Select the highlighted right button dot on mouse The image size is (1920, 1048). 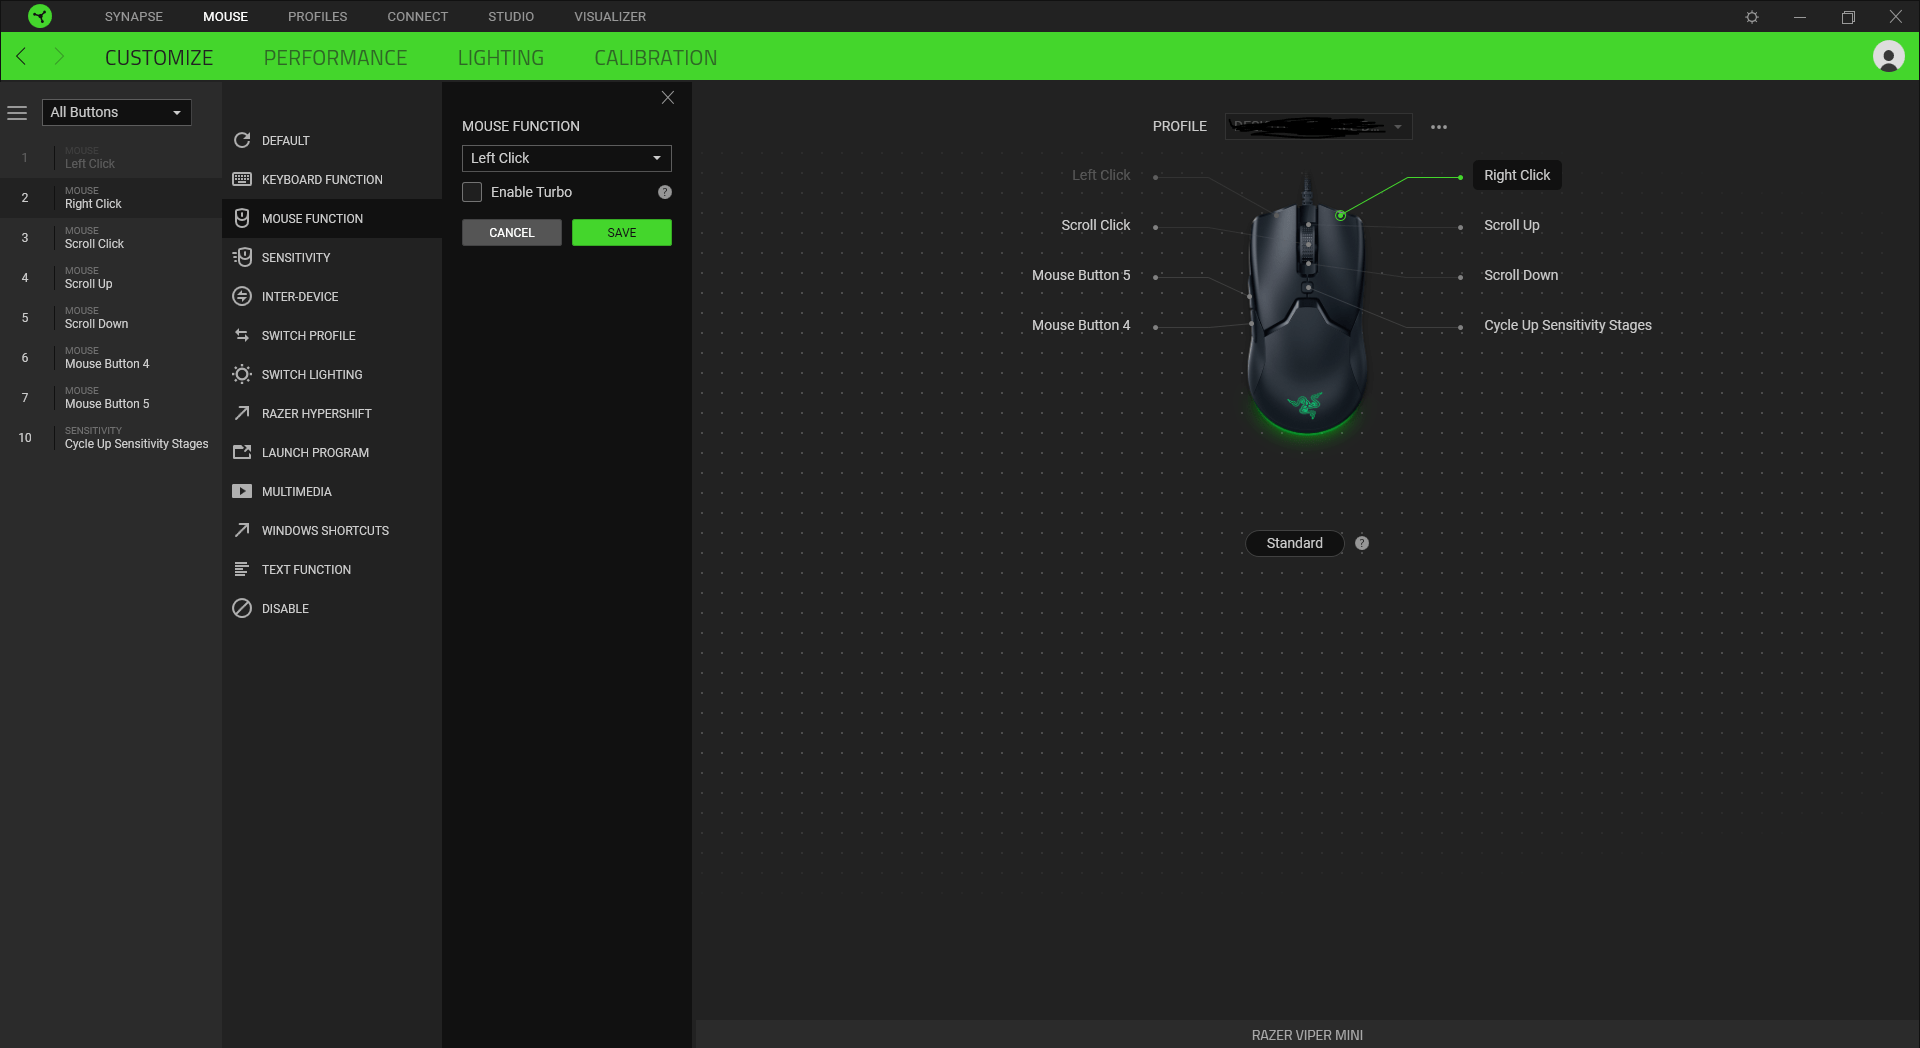tap(1340, 215)
